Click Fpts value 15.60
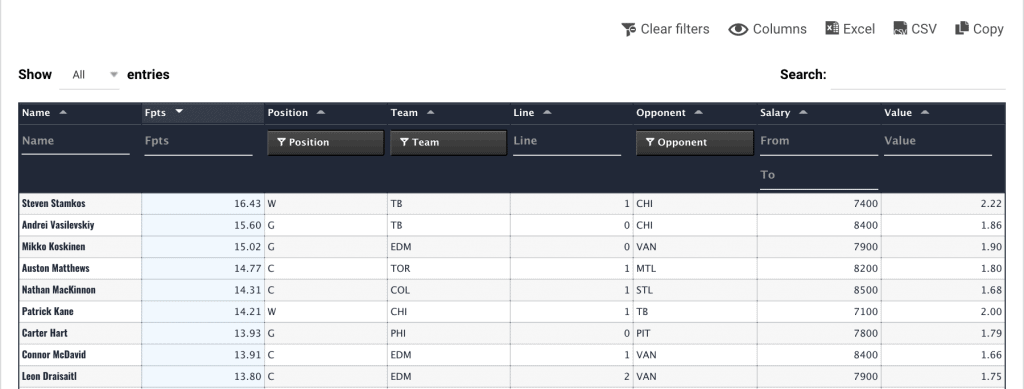This screenshot has width=1024, height=389. click(x=248, y=225)
